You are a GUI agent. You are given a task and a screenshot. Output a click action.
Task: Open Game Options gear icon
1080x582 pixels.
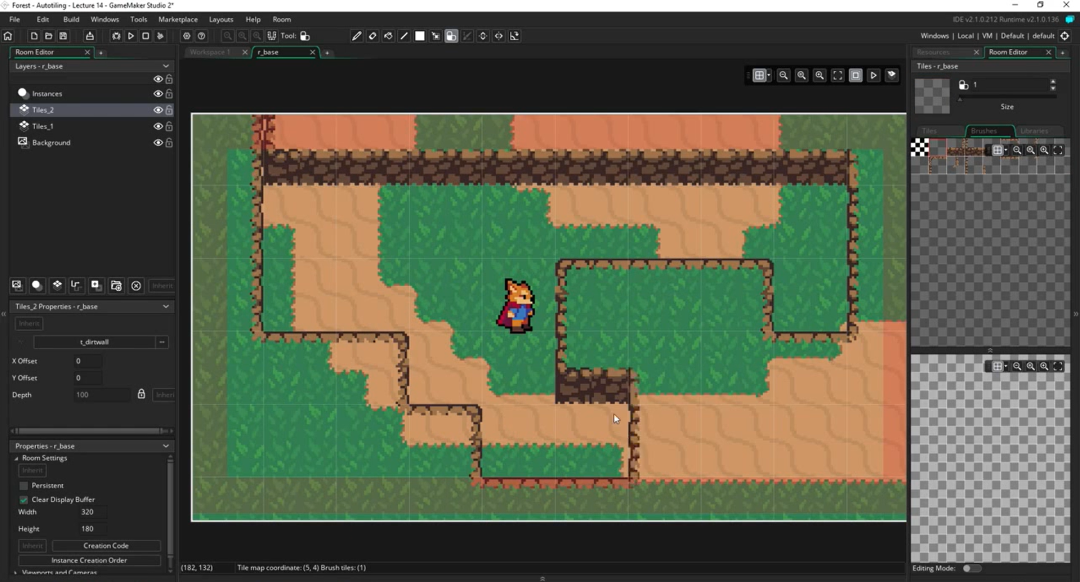point(187,36)
